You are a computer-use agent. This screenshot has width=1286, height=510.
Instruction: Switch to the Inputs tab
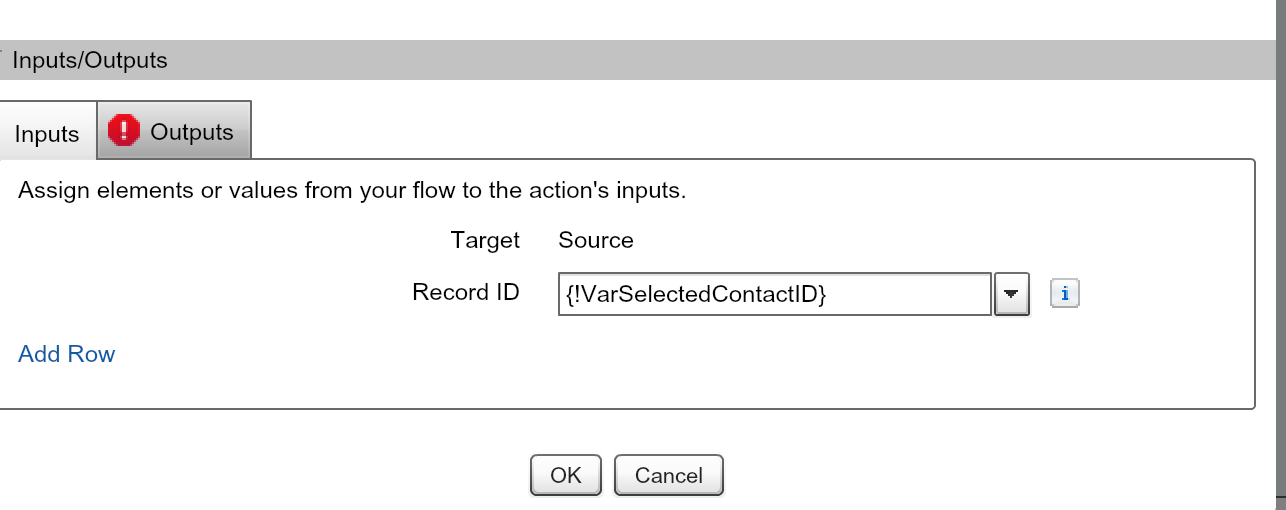pyautogui.click(x=47, y=134)
